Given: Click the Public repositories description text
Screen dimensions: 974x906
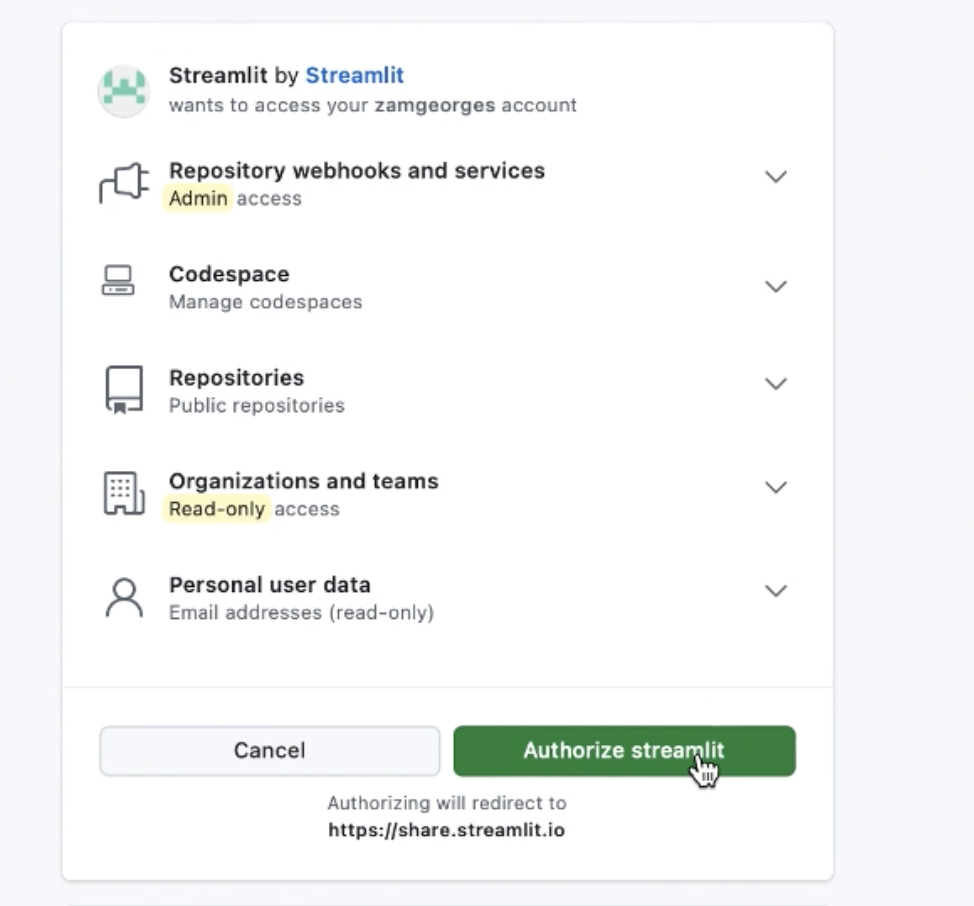Looking at the screenshot, I should click(258, 405).
